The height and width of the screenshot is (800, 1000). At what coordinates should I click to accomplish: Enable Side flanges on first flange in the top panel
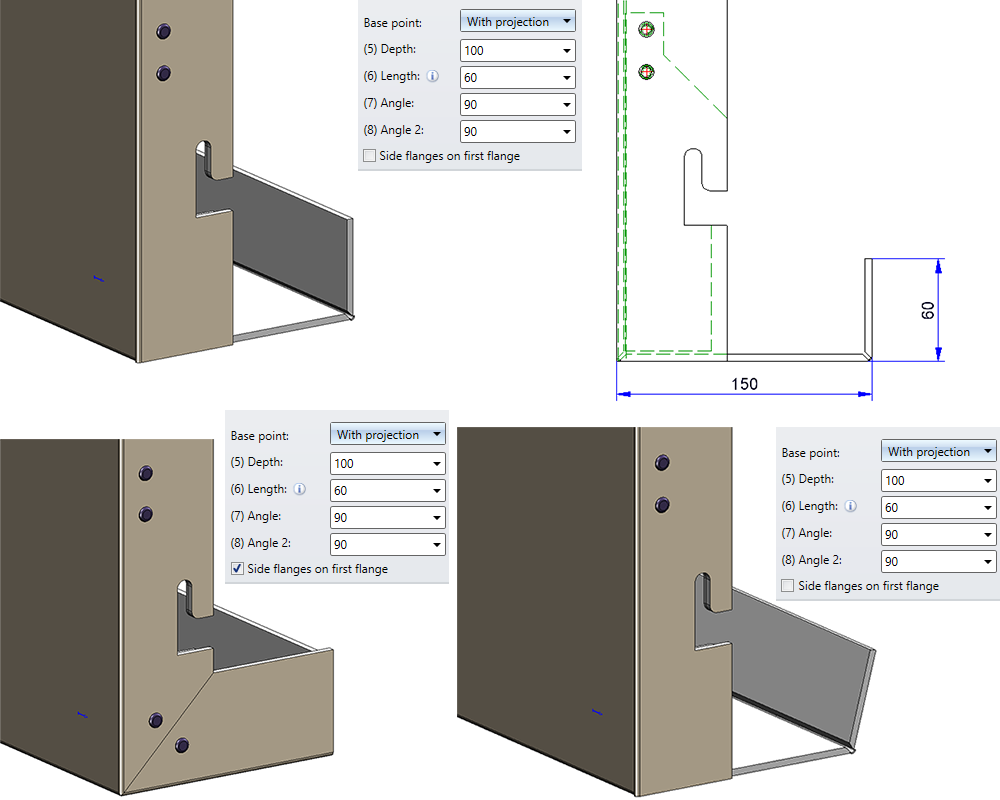click(x=369, y=156)
